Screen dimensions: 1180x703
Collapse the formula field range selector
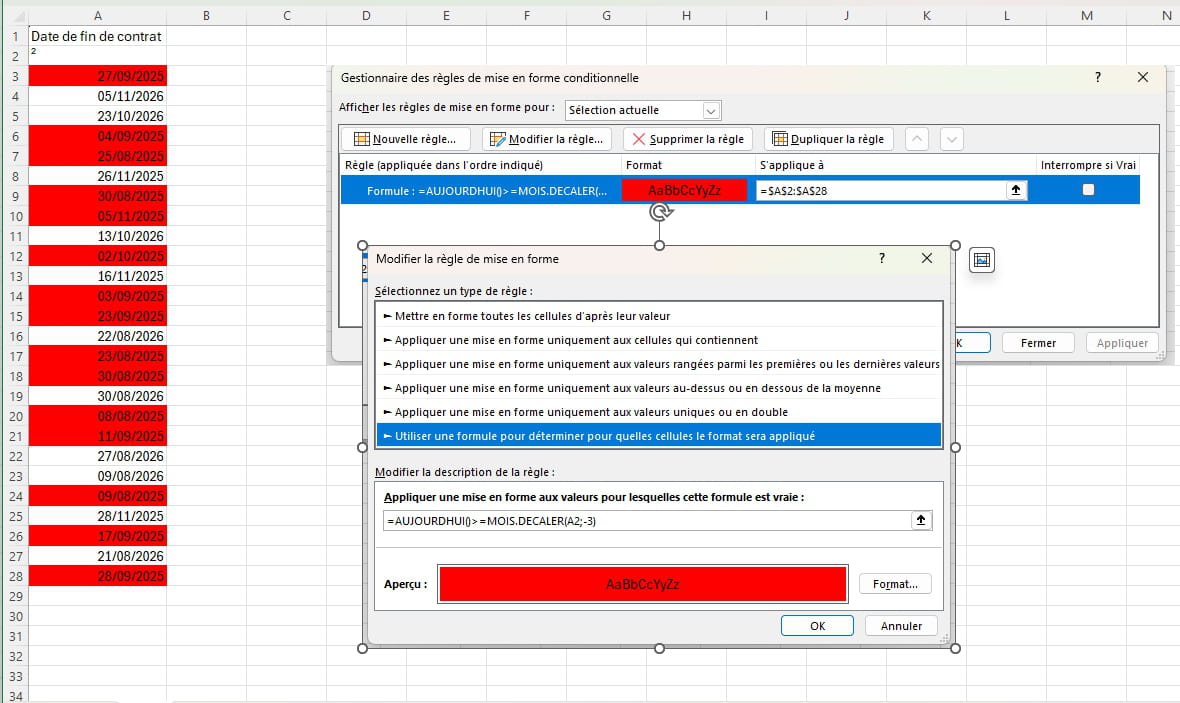921,520
